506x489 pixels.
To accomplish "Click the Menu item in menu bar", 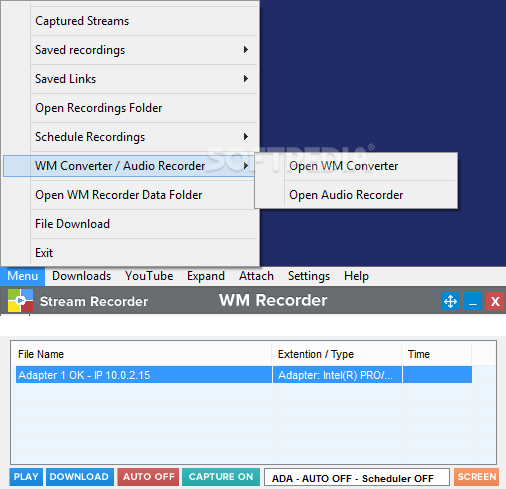I will [x=22, y=276].
